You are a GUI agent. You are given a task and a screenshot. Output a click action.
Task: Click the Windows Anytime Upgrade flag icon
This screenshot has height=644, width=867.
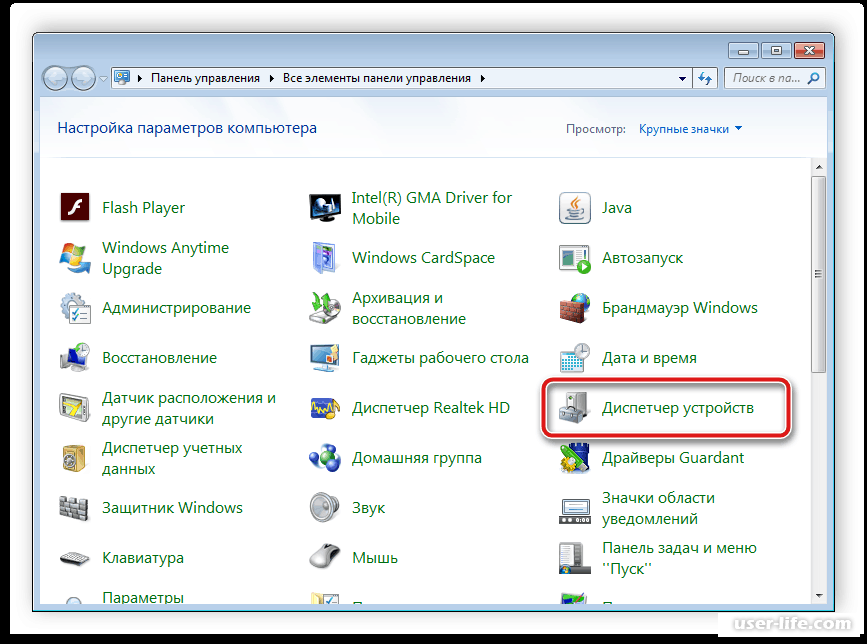tap(75, 258)
